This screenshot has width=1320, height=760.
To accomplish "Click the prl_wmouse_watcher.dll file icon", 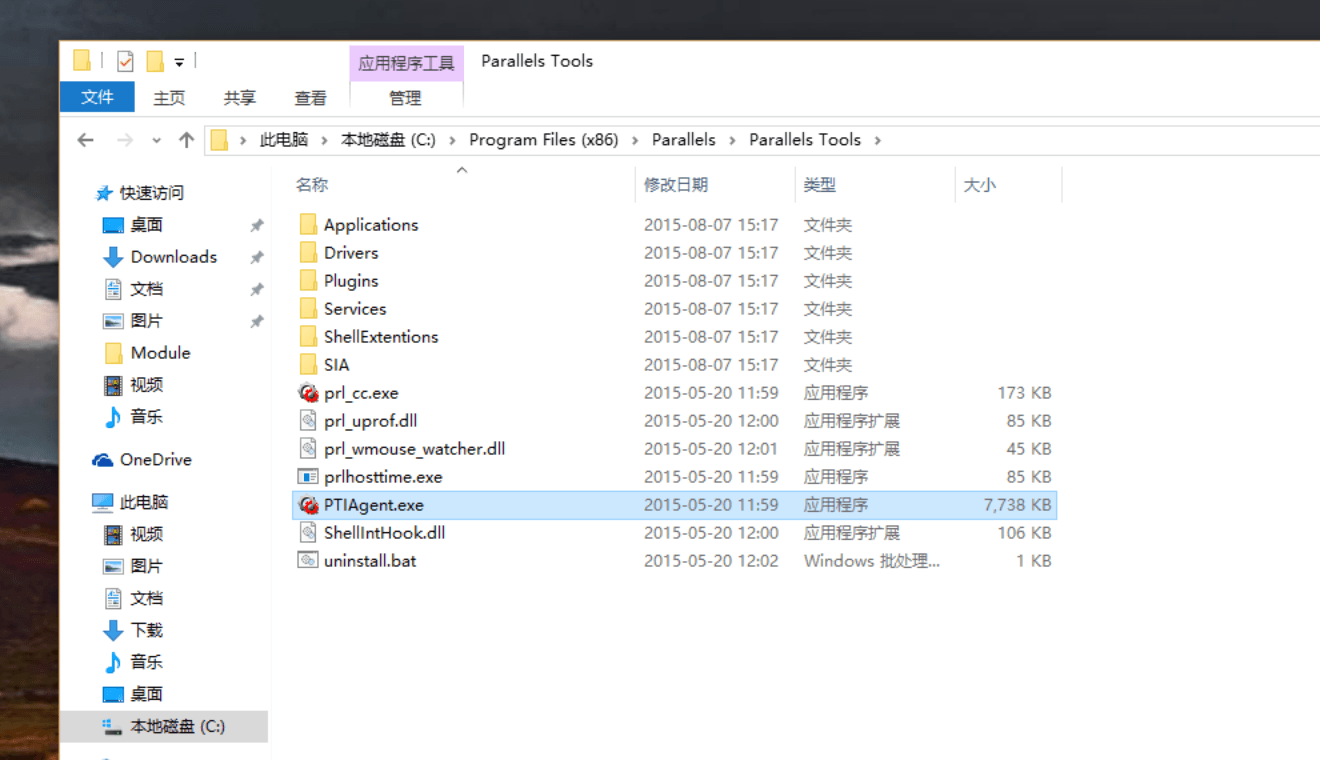I will coord(308,449).
